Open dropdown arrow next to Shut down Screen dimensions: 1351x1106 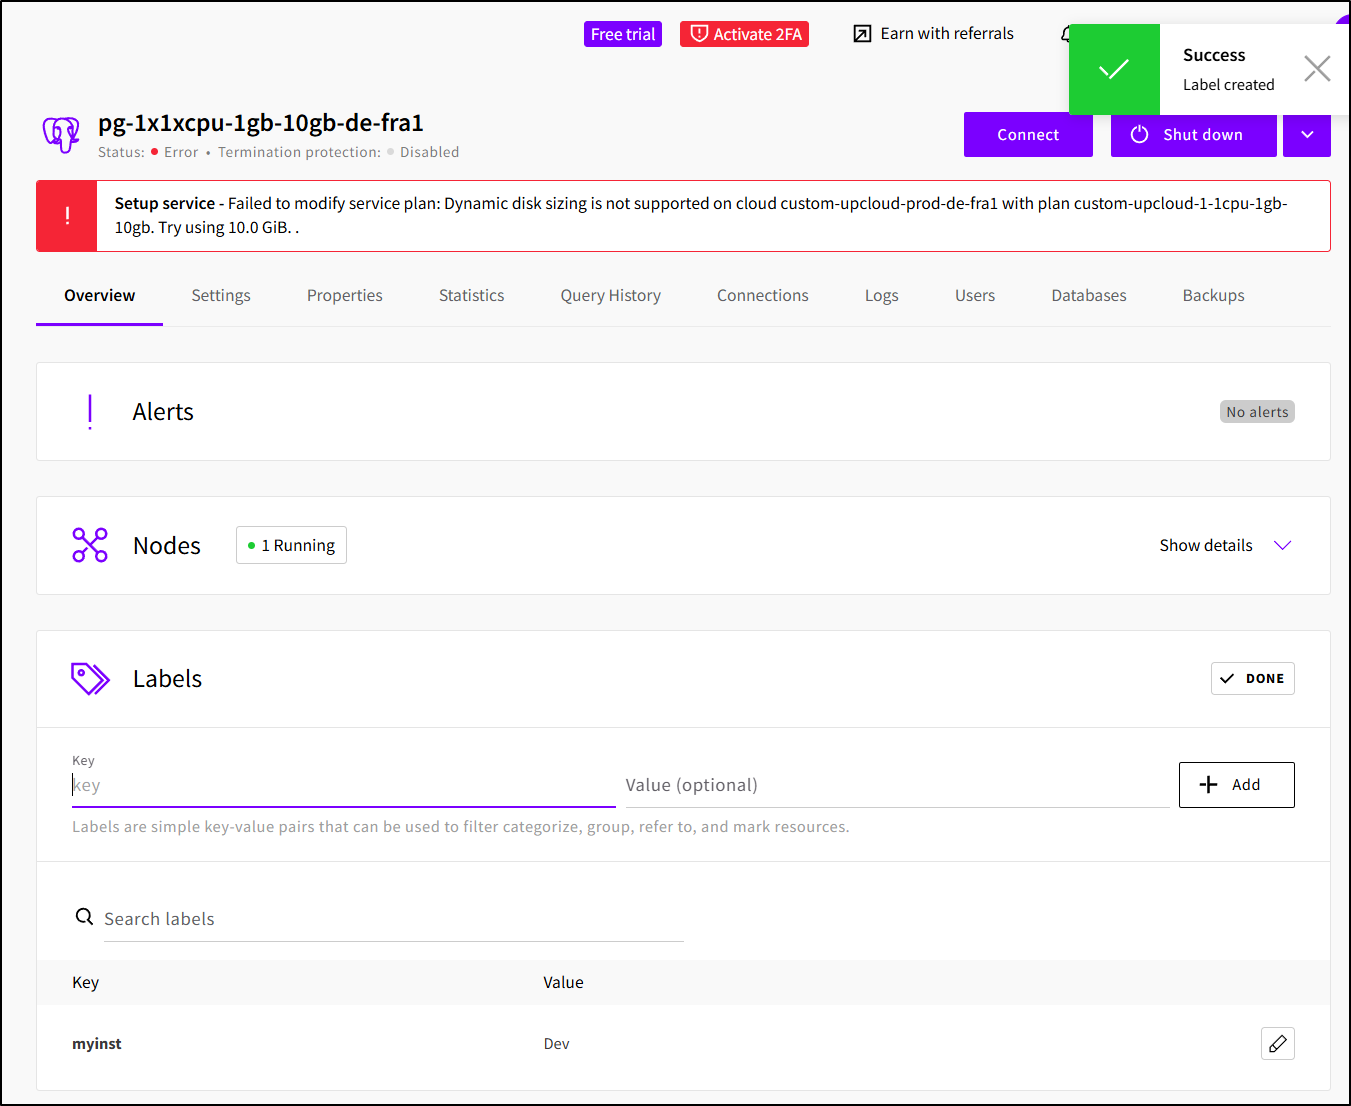click(x=1307, y=135)
